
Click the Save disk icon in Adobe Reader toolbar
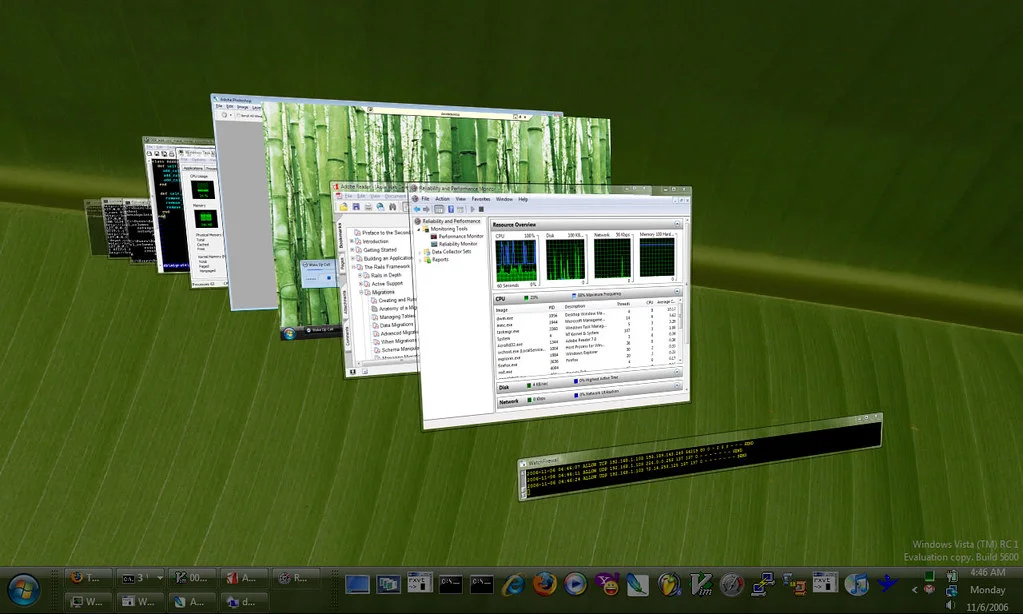click(356, 207)
